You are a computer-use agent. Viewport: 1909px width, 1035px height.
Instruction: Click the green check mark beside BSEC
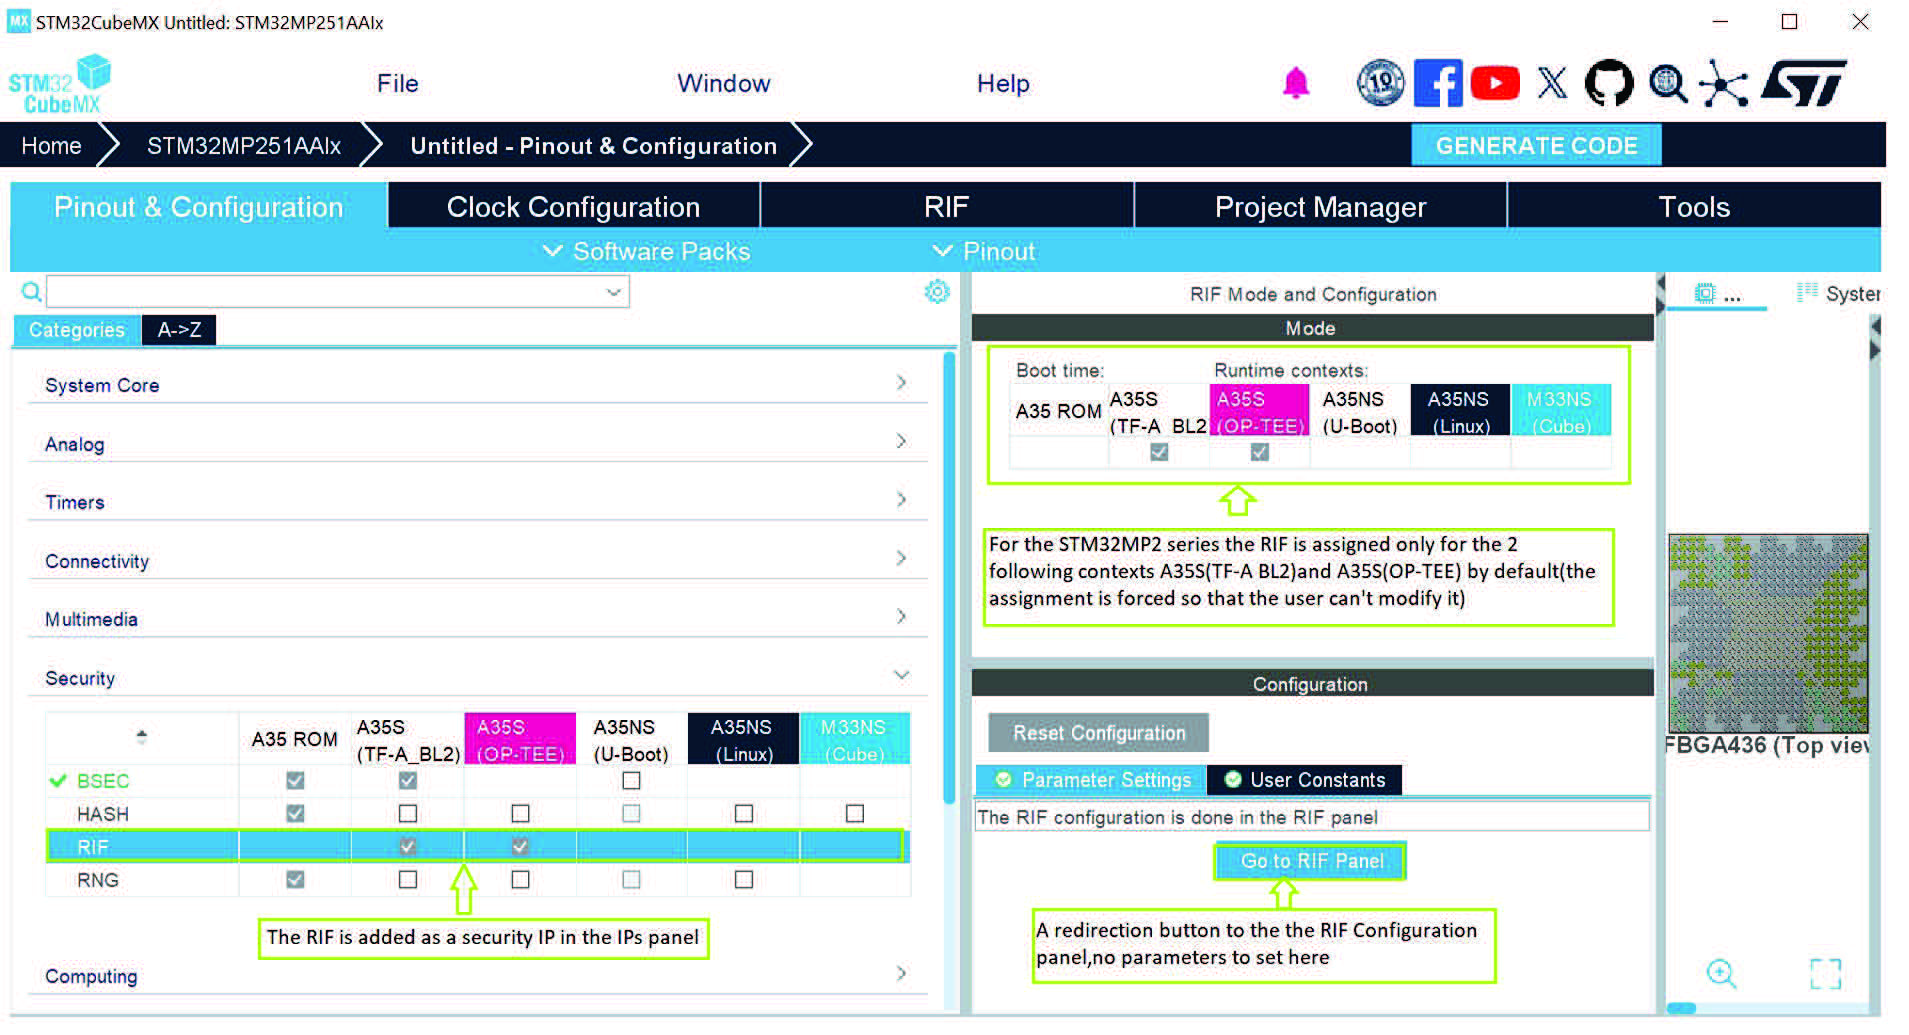pos(58,781)
